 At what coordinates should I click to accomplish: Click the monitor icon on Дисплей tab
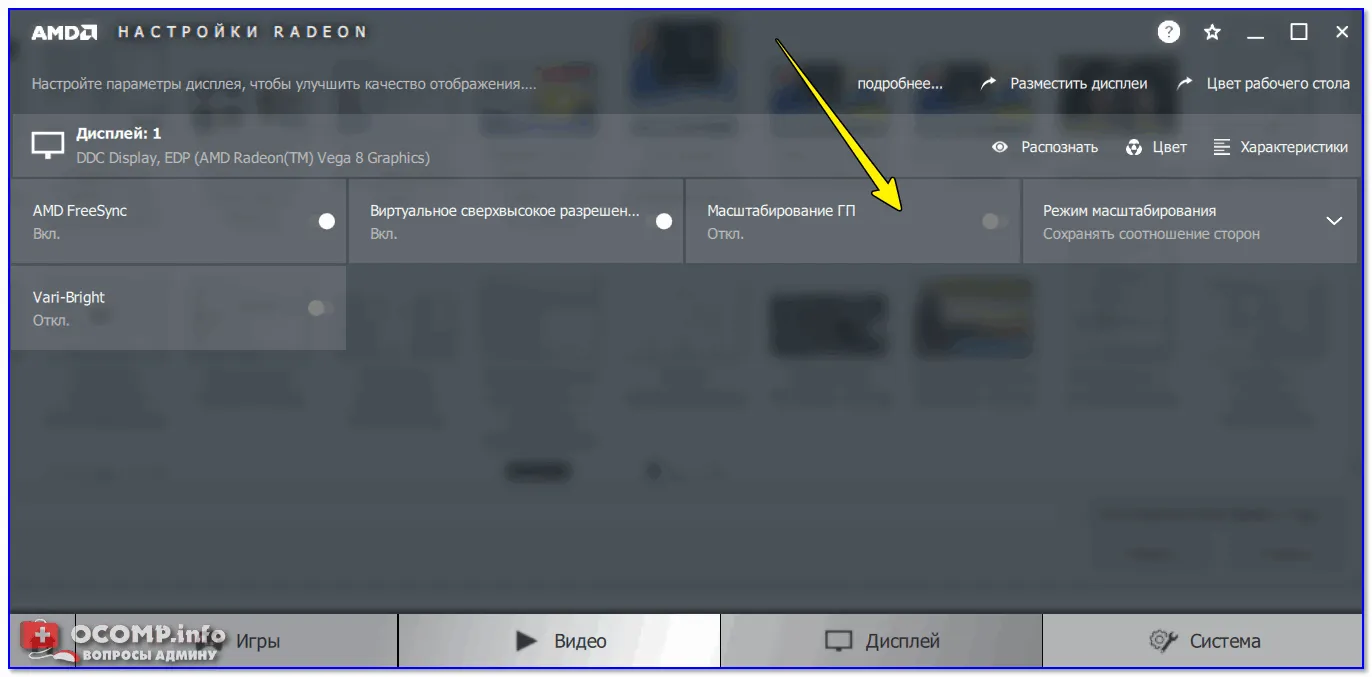pos(838,641)
